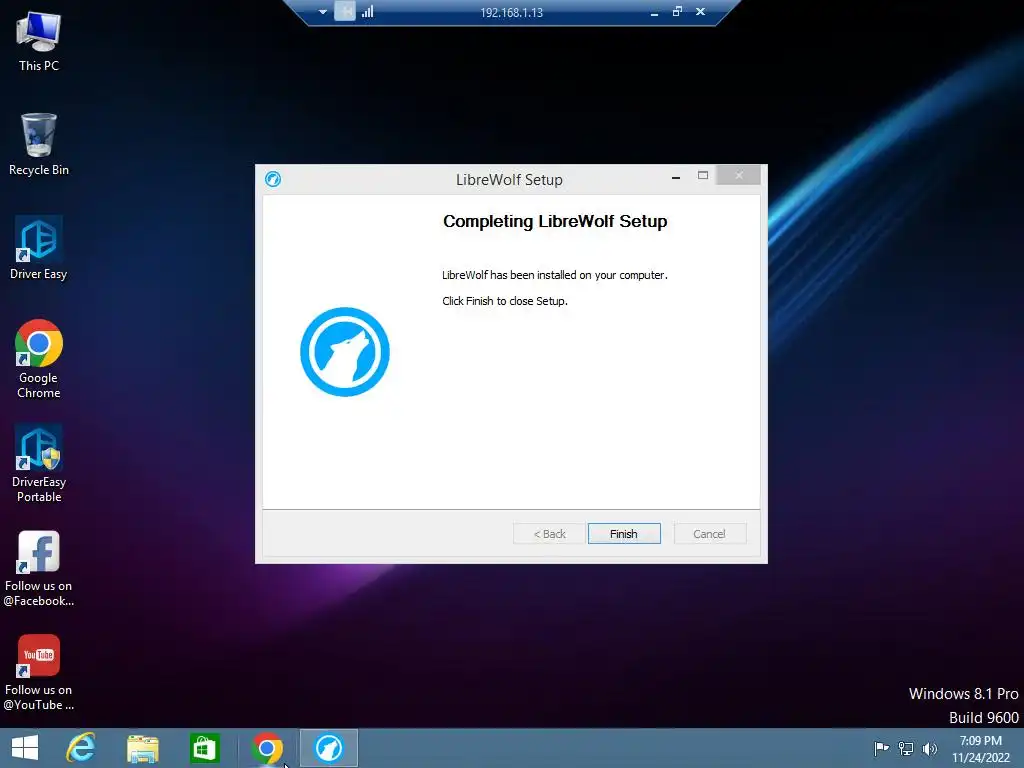This screenshot has width=1024, height=768.
Task: Restore down the remote session window
Action: pyautogui.click(x=677, y=12)
